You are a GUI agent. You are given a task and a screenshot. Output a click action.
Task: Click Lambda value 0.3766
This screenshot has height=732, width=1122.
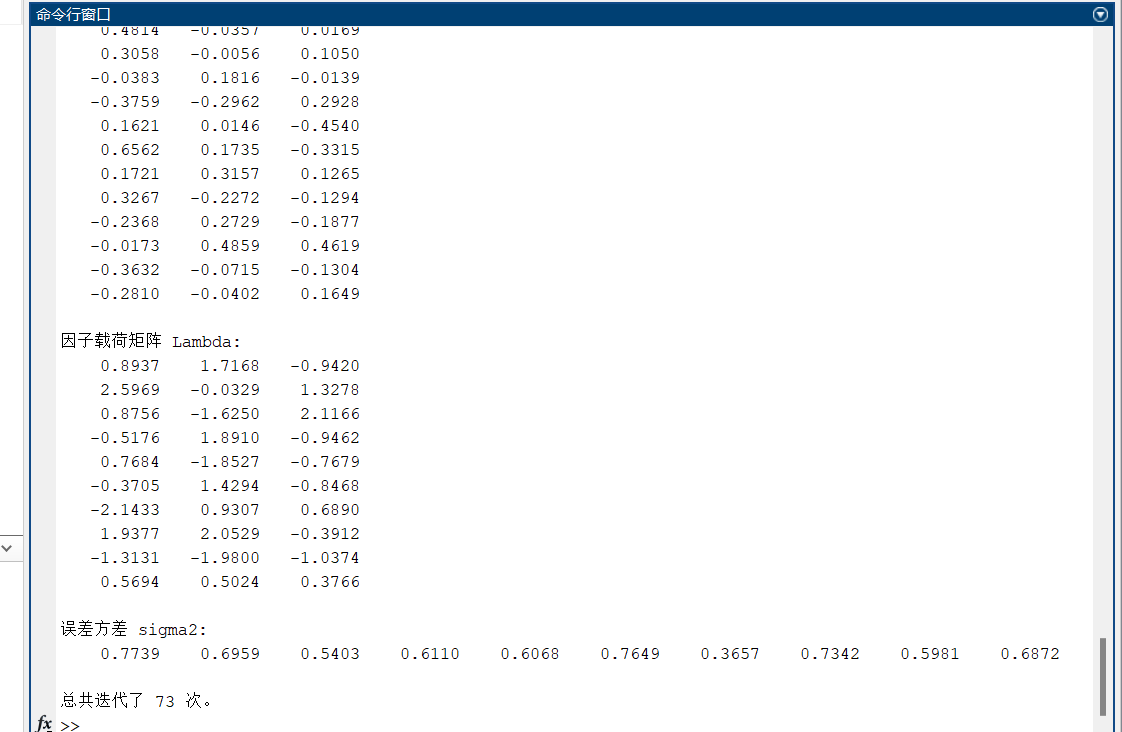click(330, 582)
